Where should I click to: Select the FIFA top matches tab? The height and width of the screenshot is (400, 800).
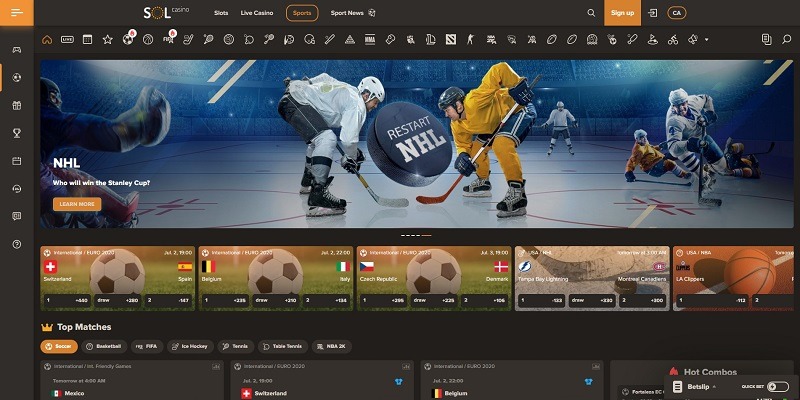(x=147, y=346)
